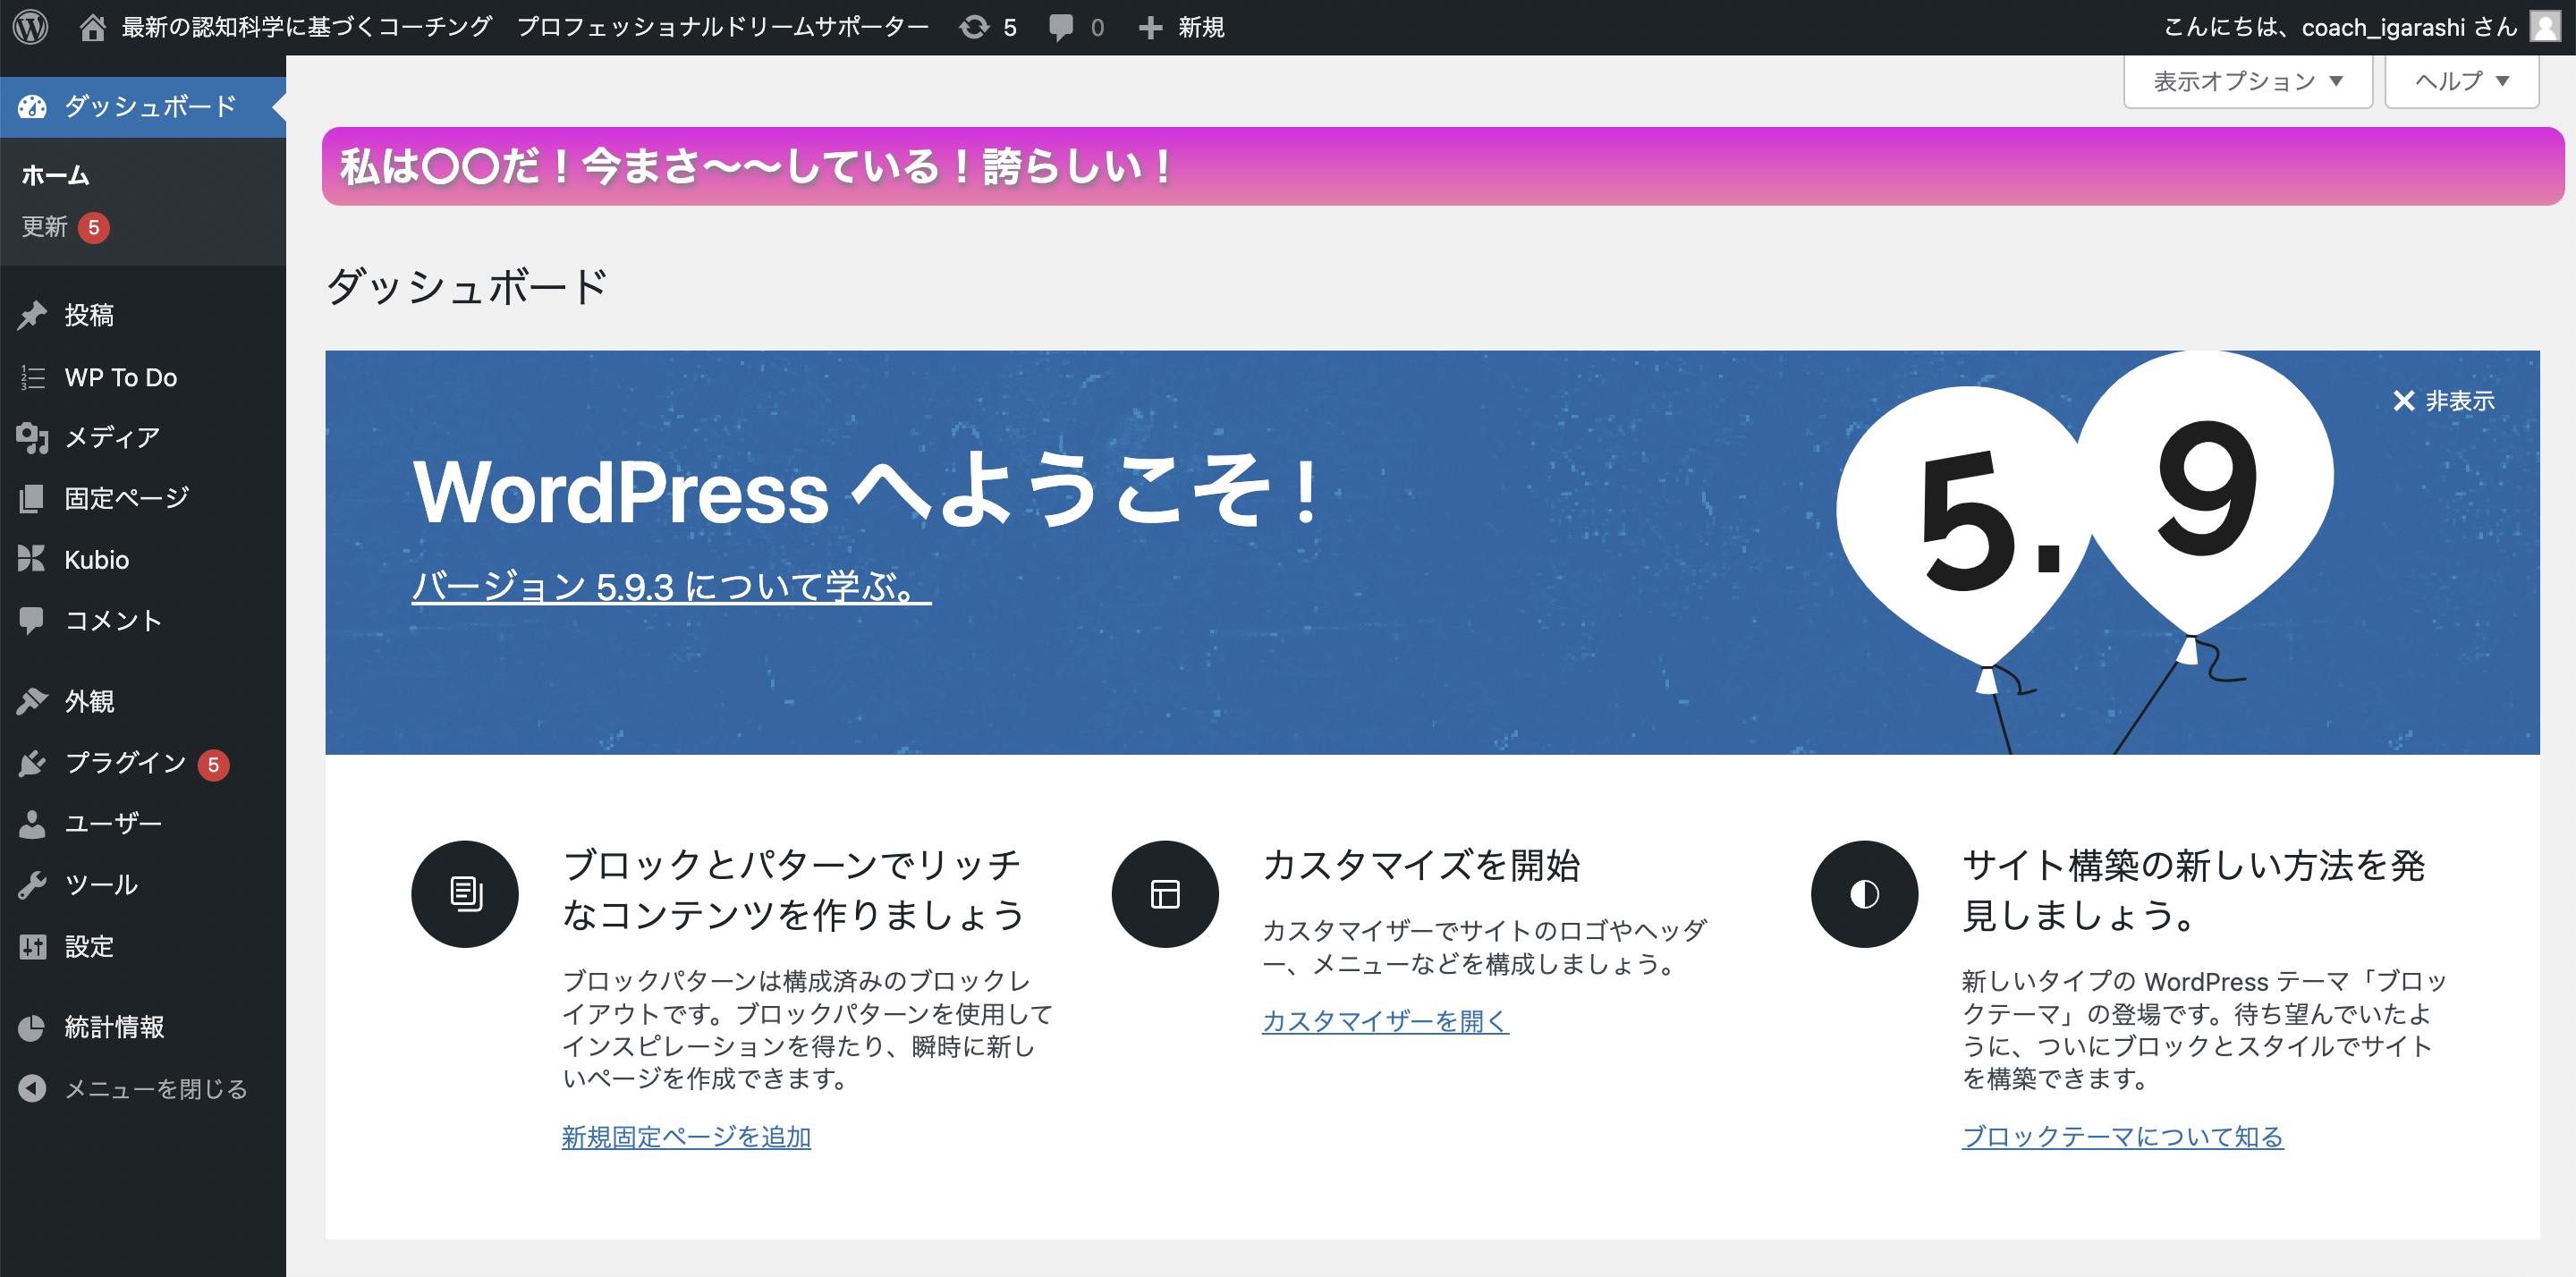2576x1277 pixels.
Task: Click the user avatar in admin bar
Action: (2544, 27)
